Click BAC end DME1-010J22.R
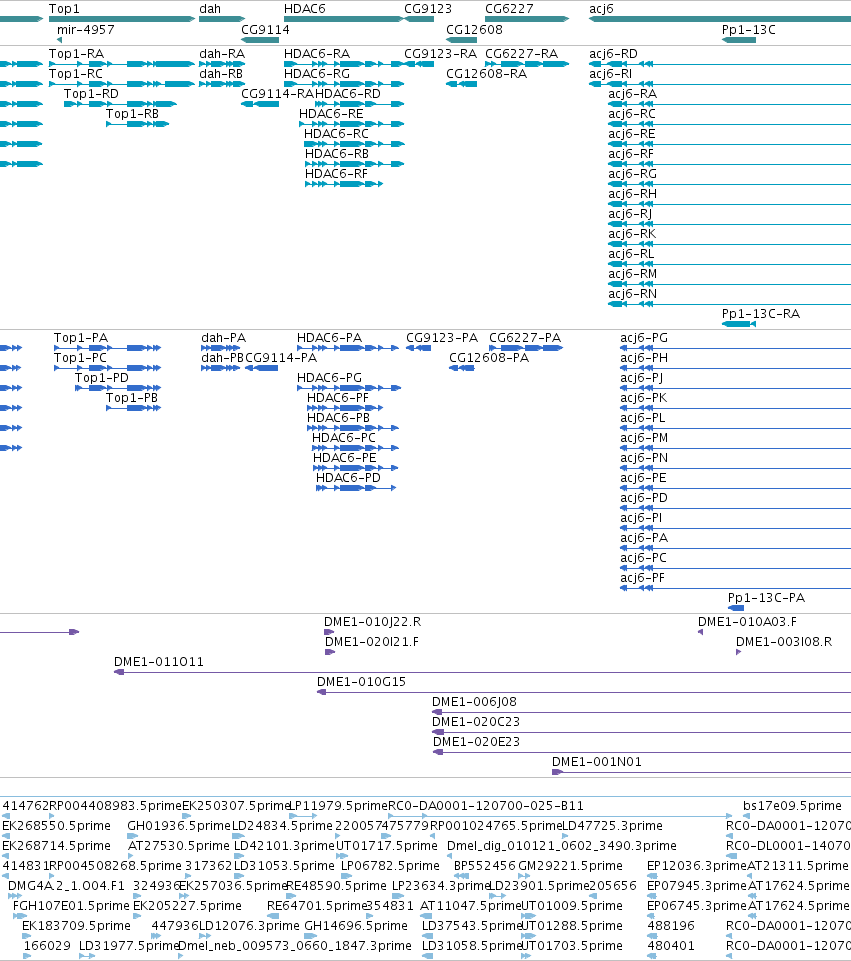Viewport: 851px width, 961px height. point(373,621)
